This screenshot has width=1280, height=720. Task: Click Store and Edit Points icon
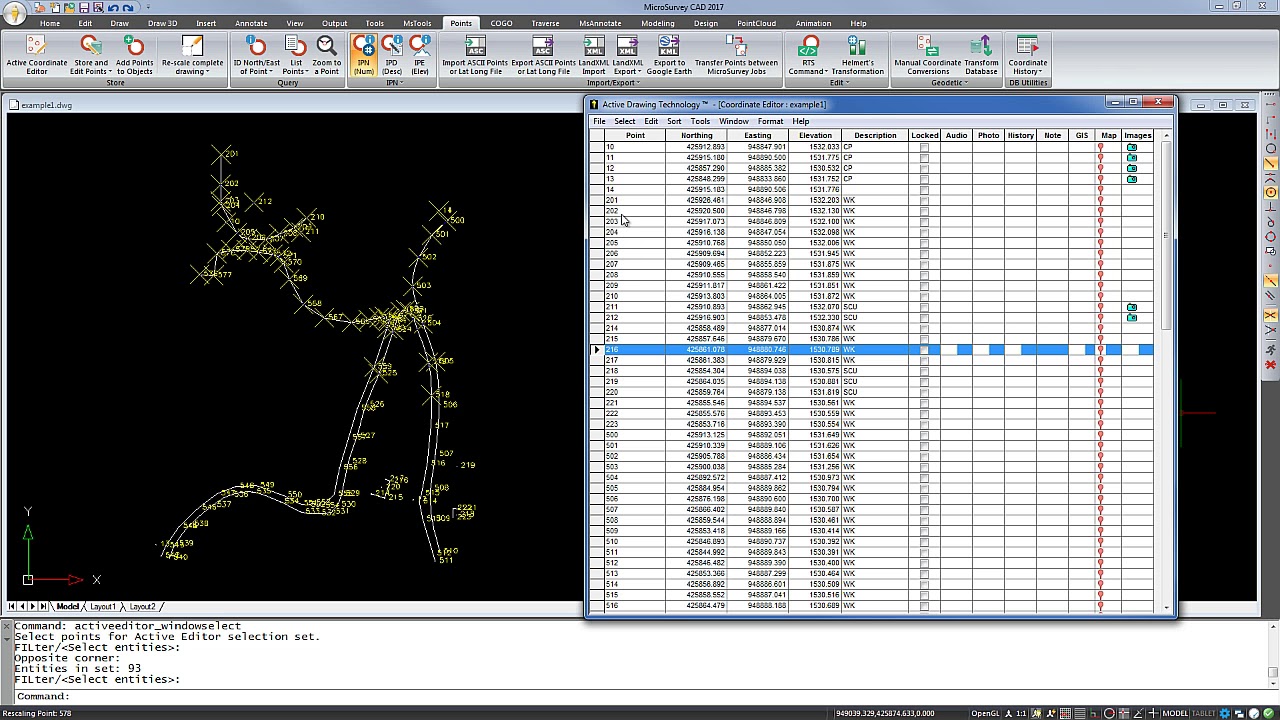(x=90, y=55)
